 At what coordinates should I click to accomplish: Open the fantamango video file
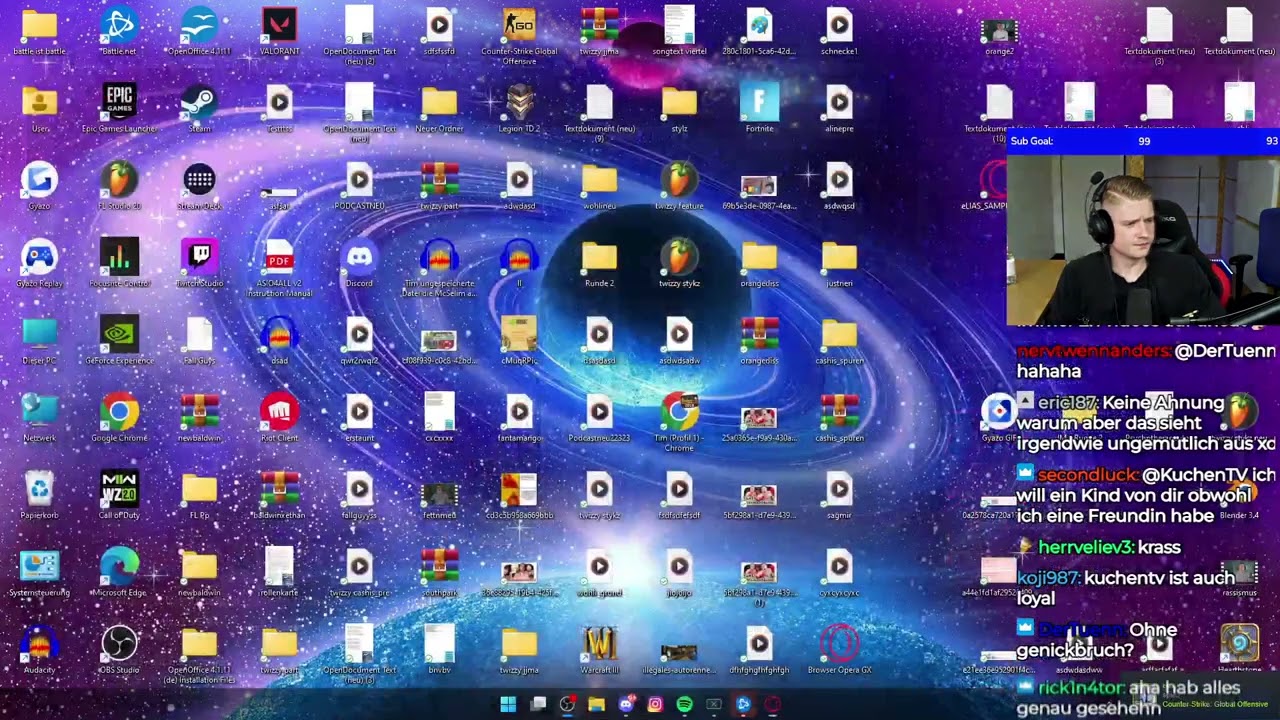tap(519, 418)
